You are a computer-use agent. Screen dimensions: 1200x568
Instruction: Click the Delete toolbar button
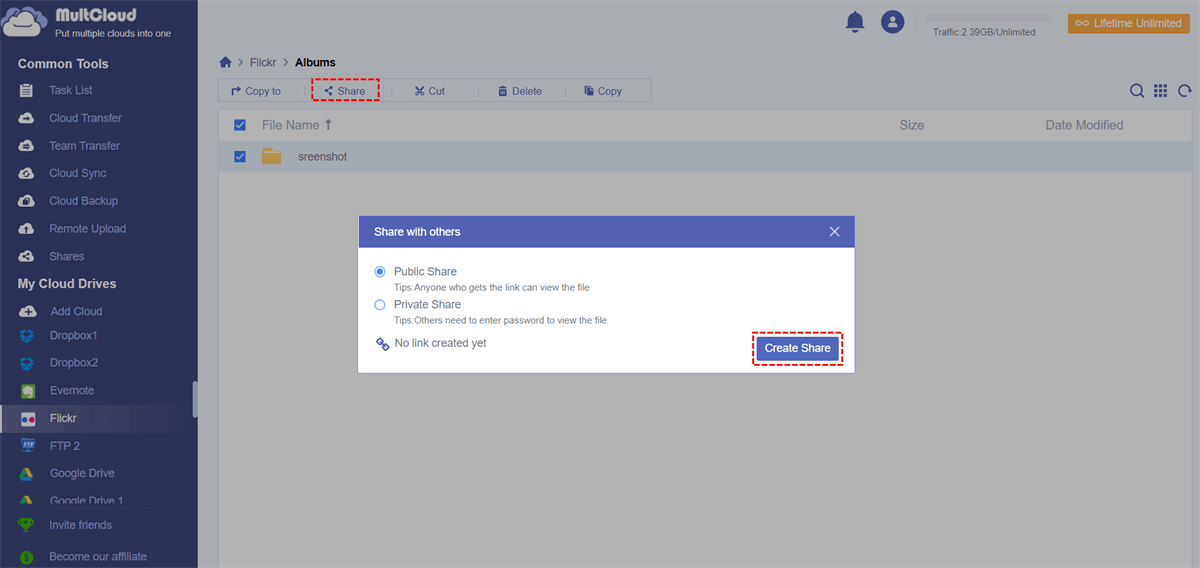pyautogui.click(x=520, y=91)
